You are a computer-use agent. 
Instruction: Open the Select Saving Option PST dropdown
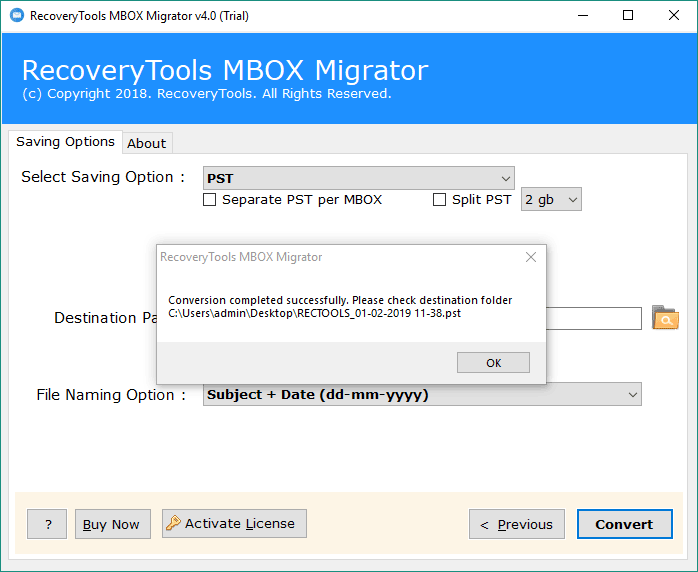[x=358, y=178]
